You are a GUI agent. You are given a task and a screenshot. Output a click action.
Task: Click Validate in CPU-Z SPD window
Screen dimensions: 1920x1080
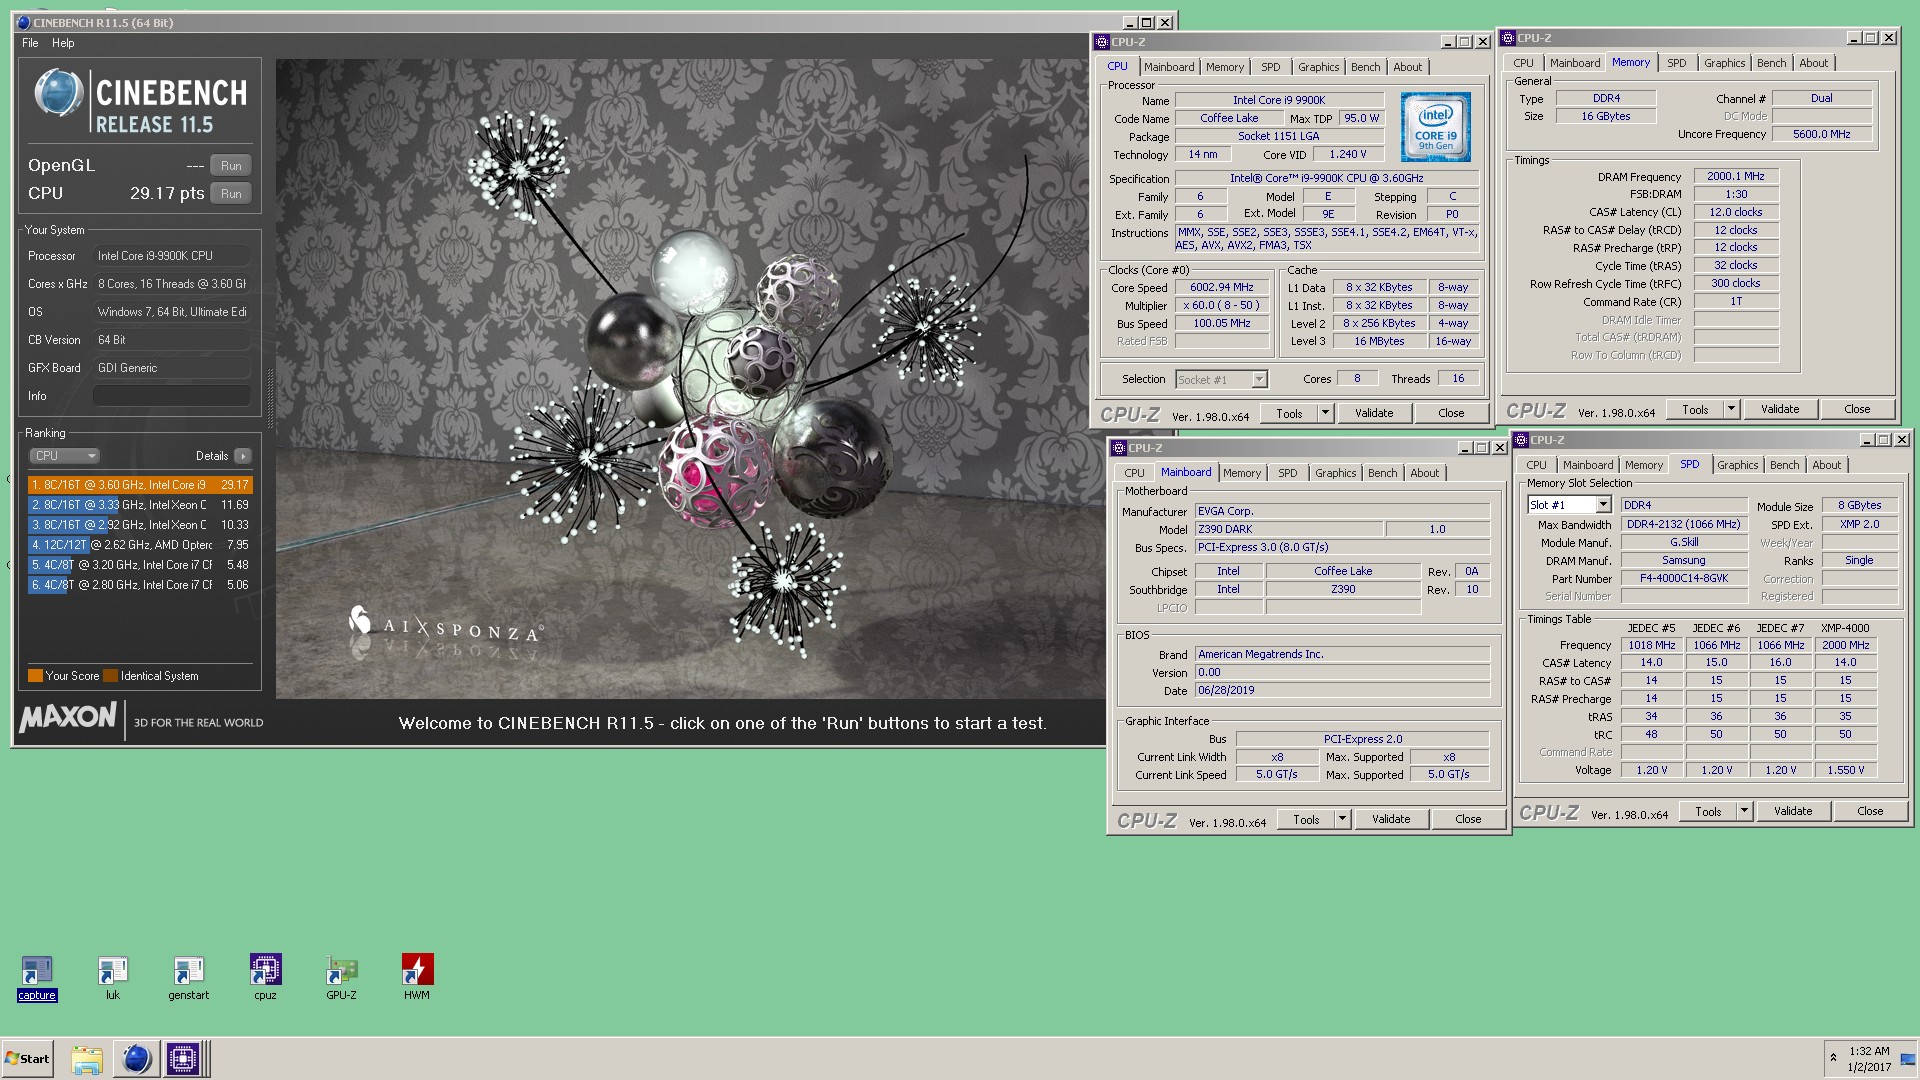(1793, 811)
